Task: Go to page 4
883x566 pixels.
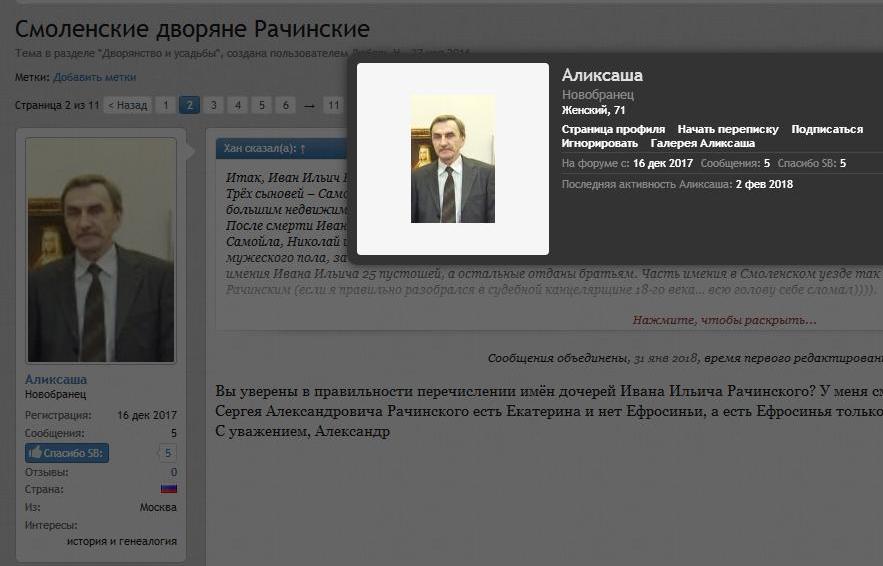Action: click(x=238, y=105)
